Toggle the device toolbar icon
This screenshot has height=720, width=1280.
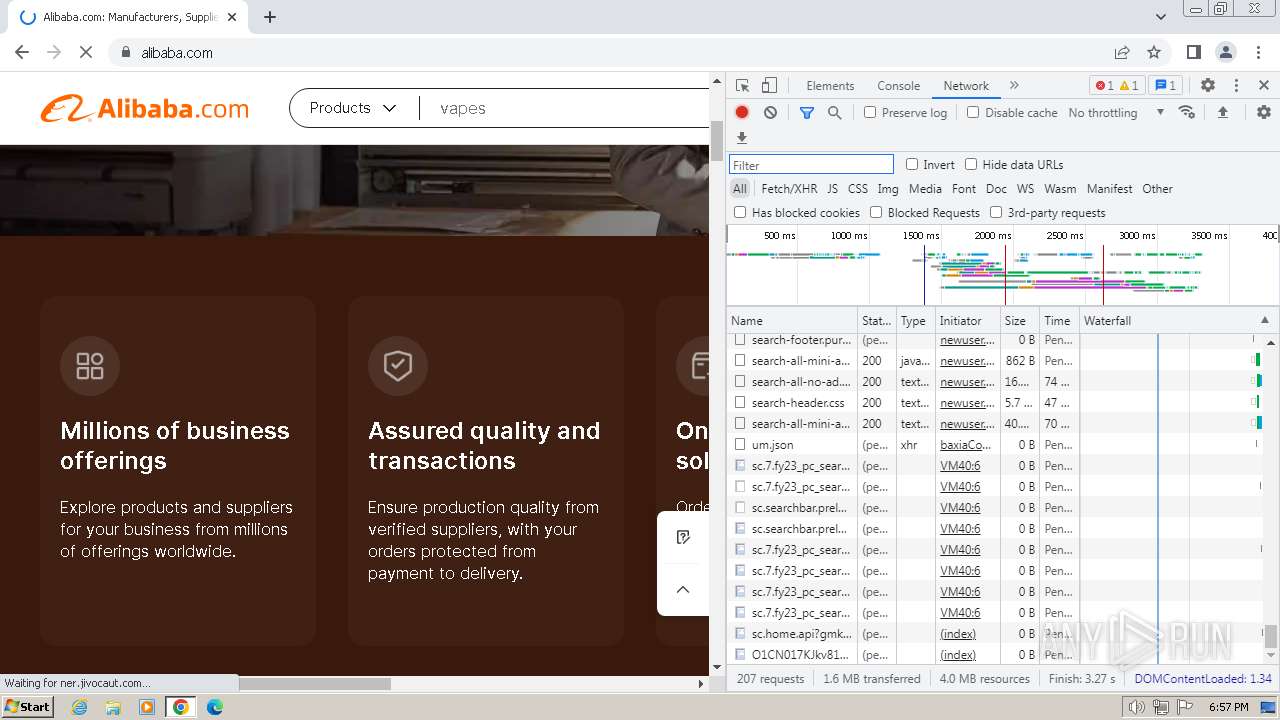(769, 86)
